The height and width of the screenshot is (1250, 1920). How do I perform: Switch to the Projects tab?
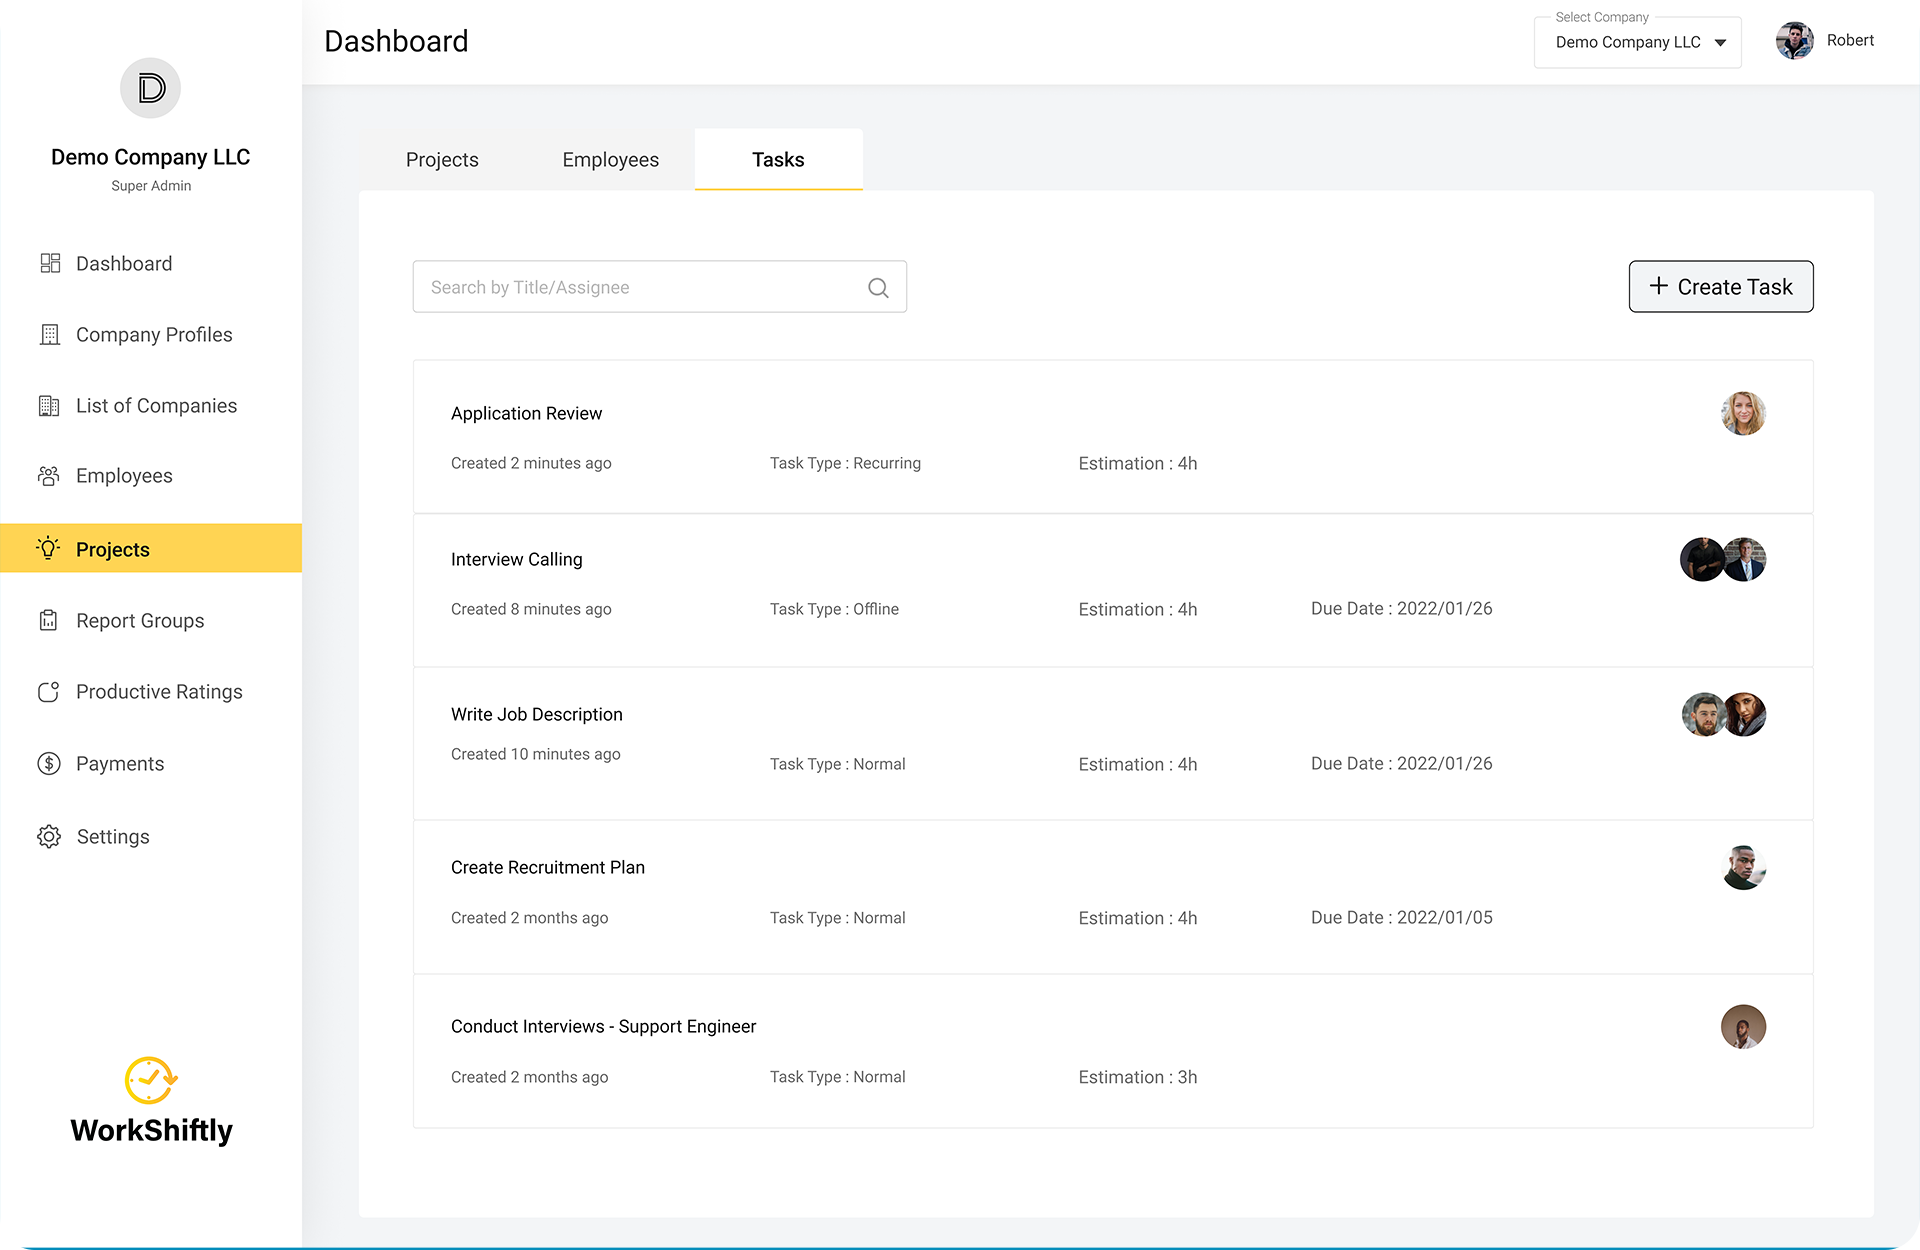[442, 160]
